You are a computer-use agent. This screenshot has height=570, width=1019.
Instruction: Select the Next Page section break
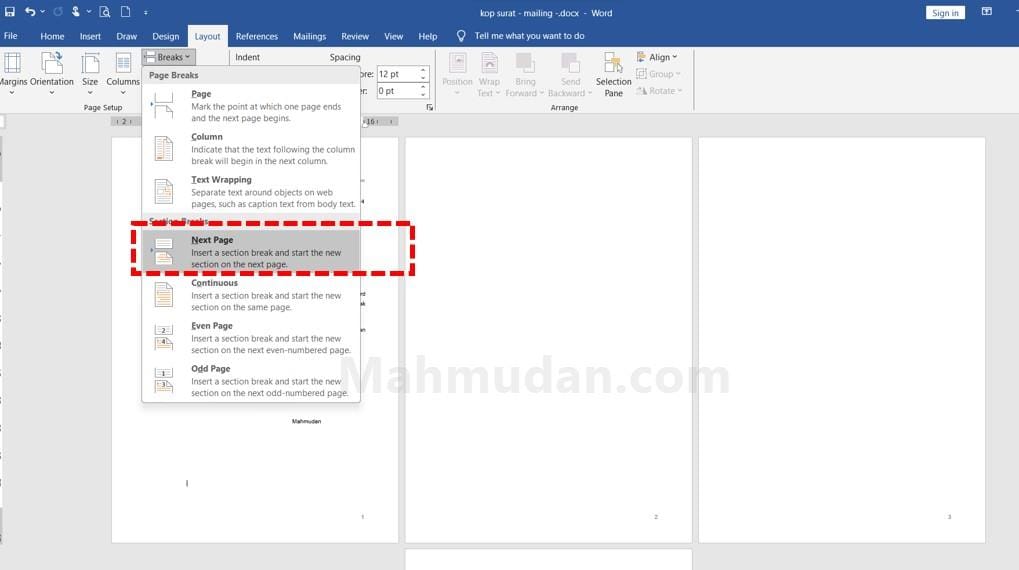(251, 251)
